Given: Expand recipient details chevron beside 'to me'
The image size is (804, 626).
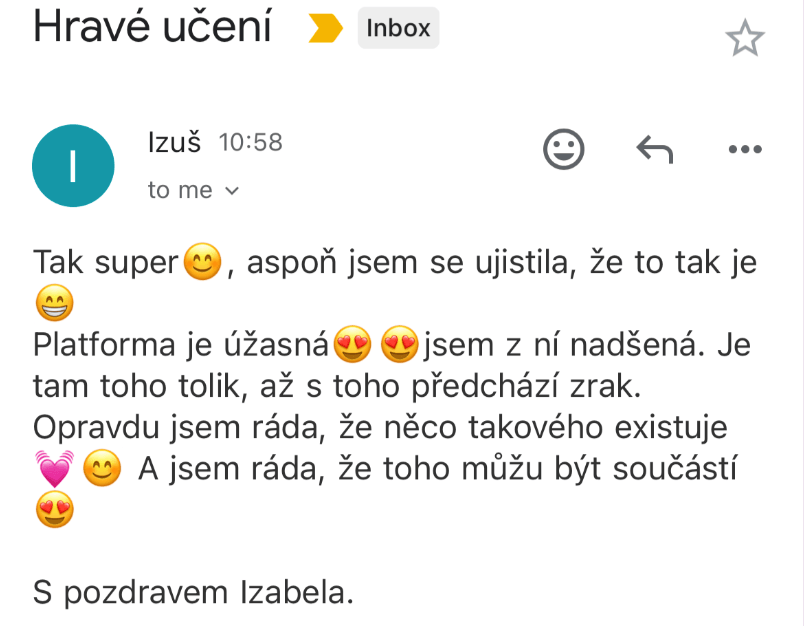Looking at the screenshot, I should tap(232, 190).
